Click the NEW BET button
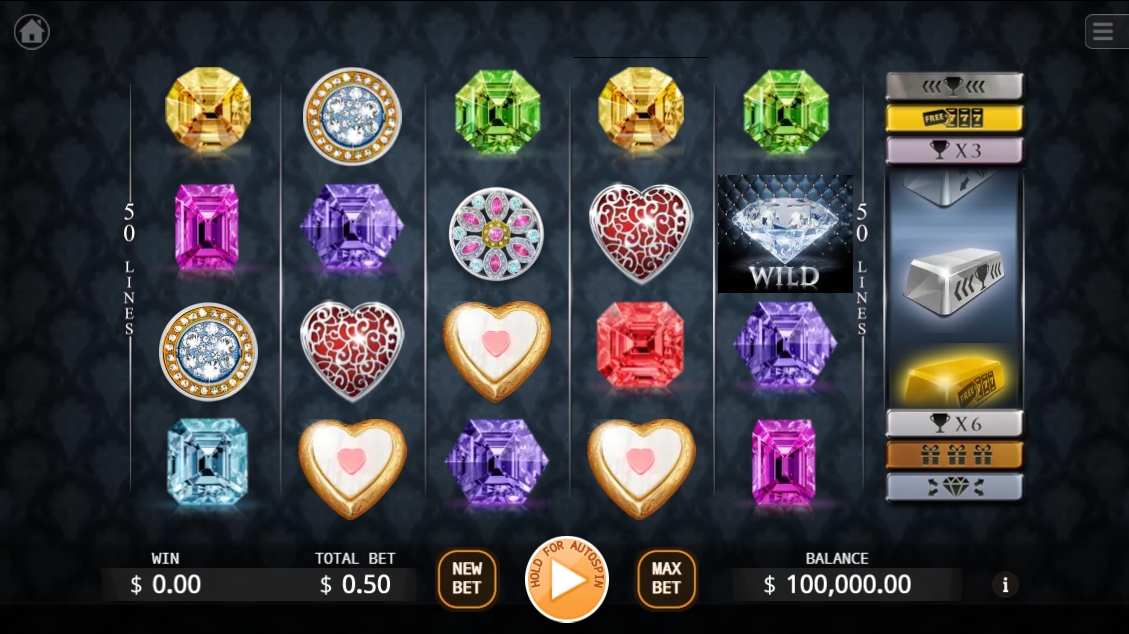Viewport: 1129px width, 634px height. 467,579
